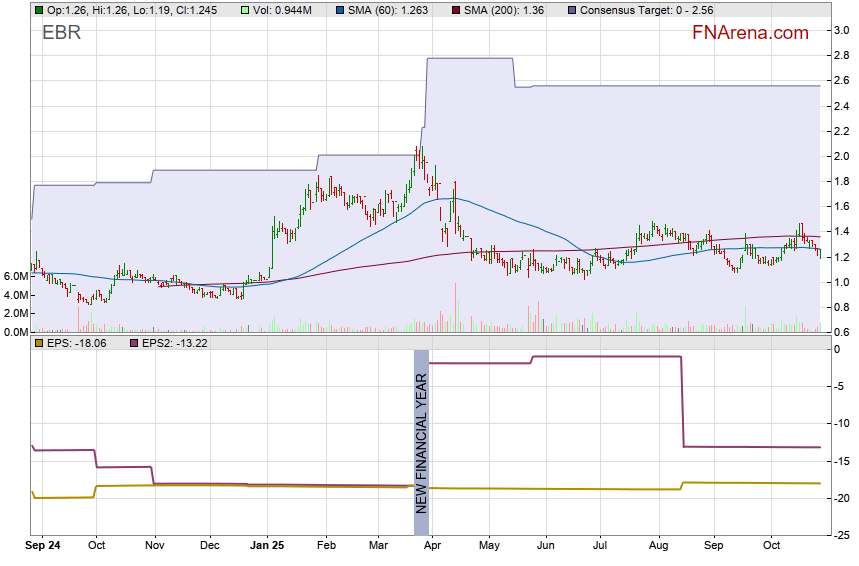Click the 3.0 price axis label
This screenshot has width=859, height=566.
pyautogui.click(x=842, y=31)
